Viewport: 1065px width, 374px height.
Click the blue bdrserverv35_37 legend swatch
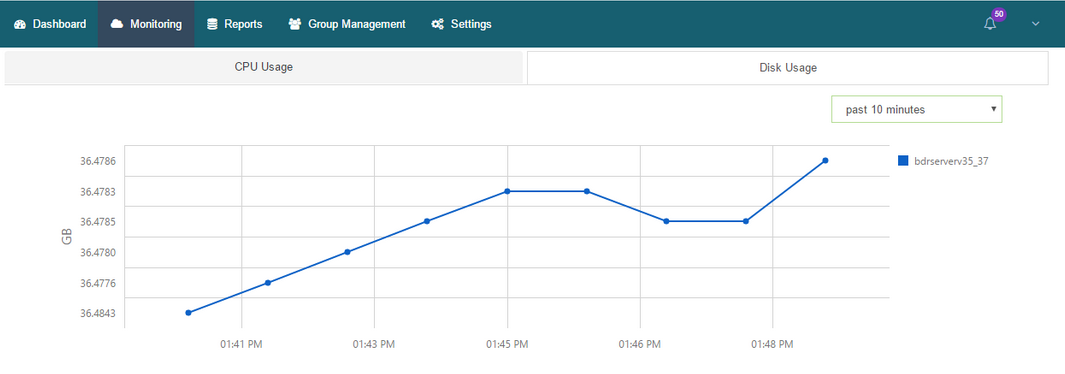pyautogui.click(x=903, y=161)
